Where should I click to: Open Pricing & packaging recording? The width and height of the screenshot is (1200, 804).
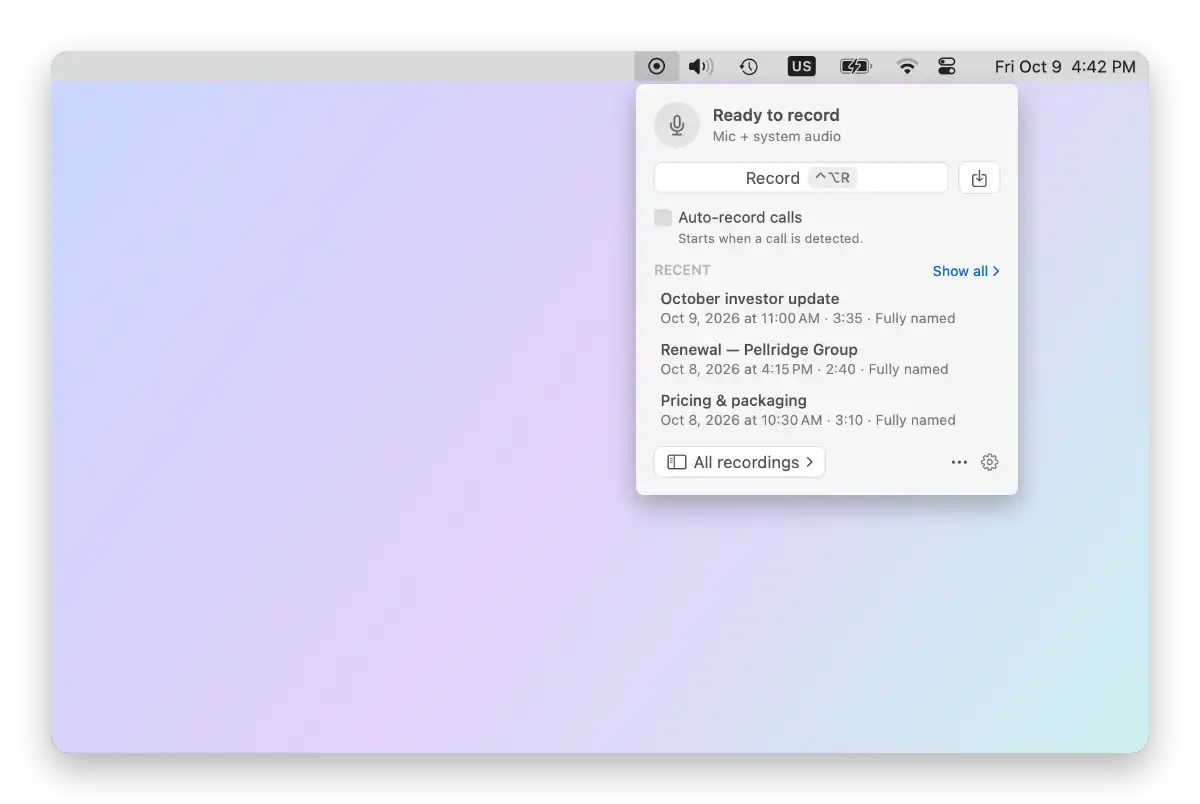coord(827,410)
